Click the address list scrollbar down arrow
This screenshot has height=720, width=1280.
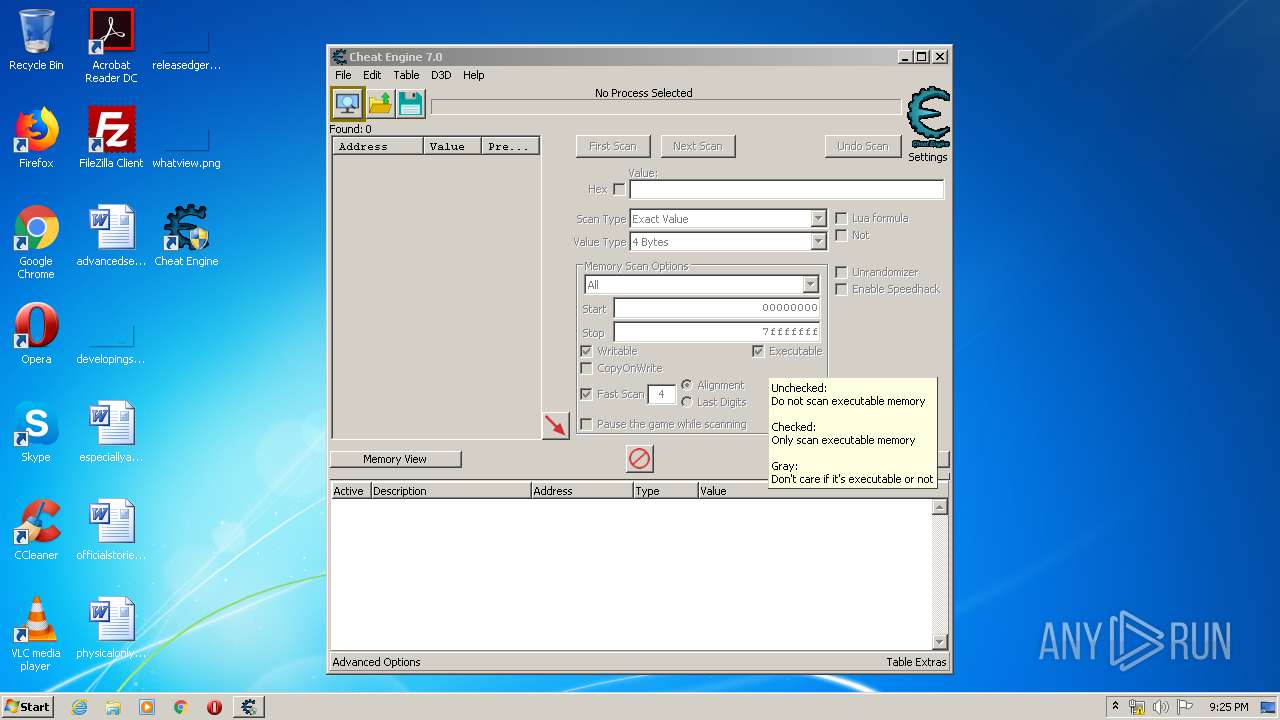point(939,642)
